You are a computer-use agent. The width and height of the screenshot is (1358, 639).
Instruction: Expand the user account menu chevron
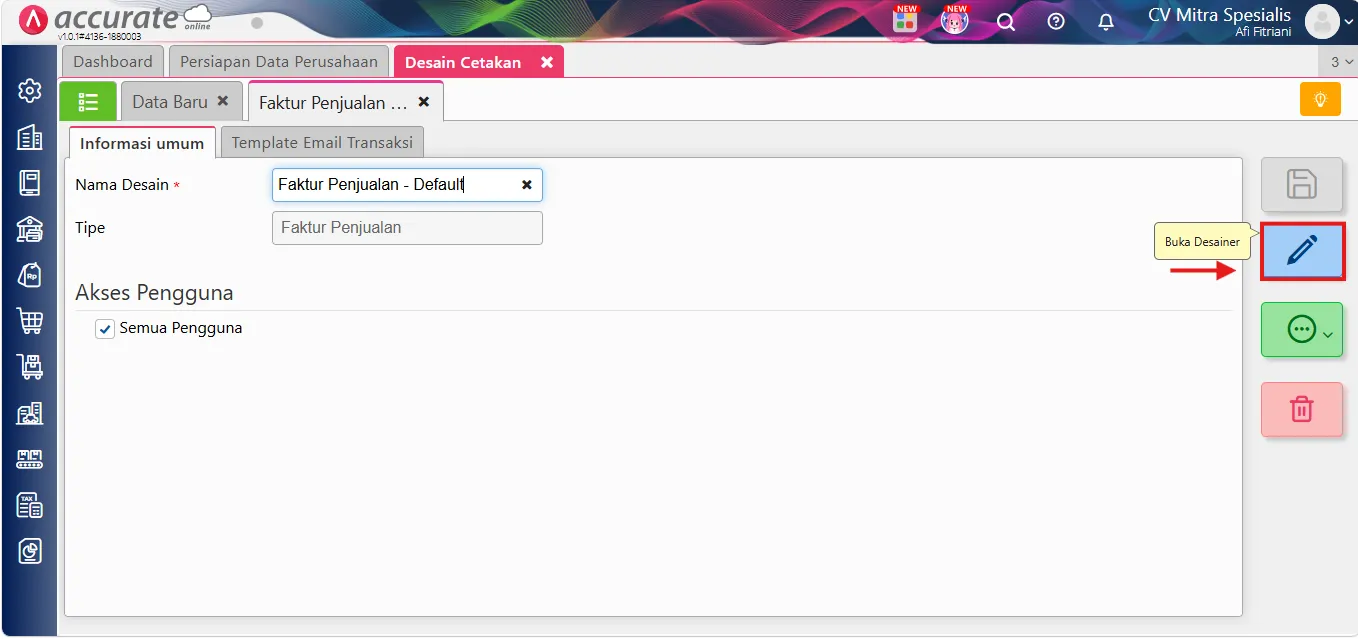coord(1347,23)
